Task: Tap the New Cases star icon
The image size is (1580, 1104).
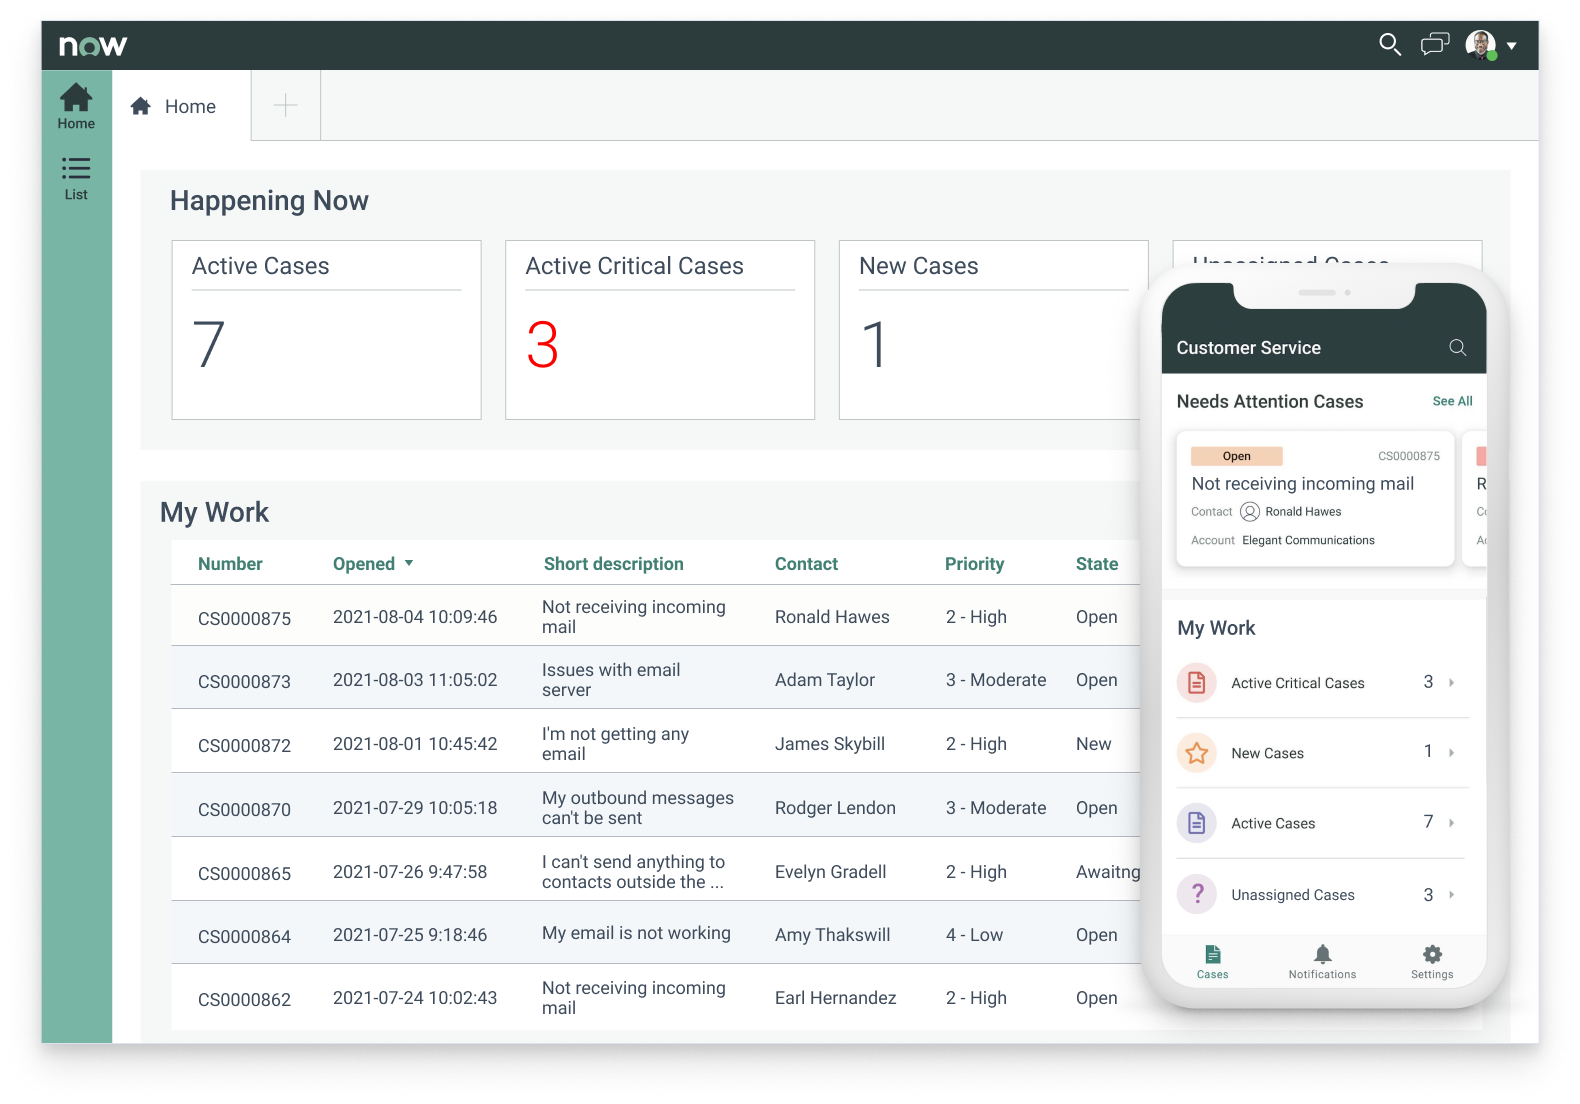Action: [1197, 753]
